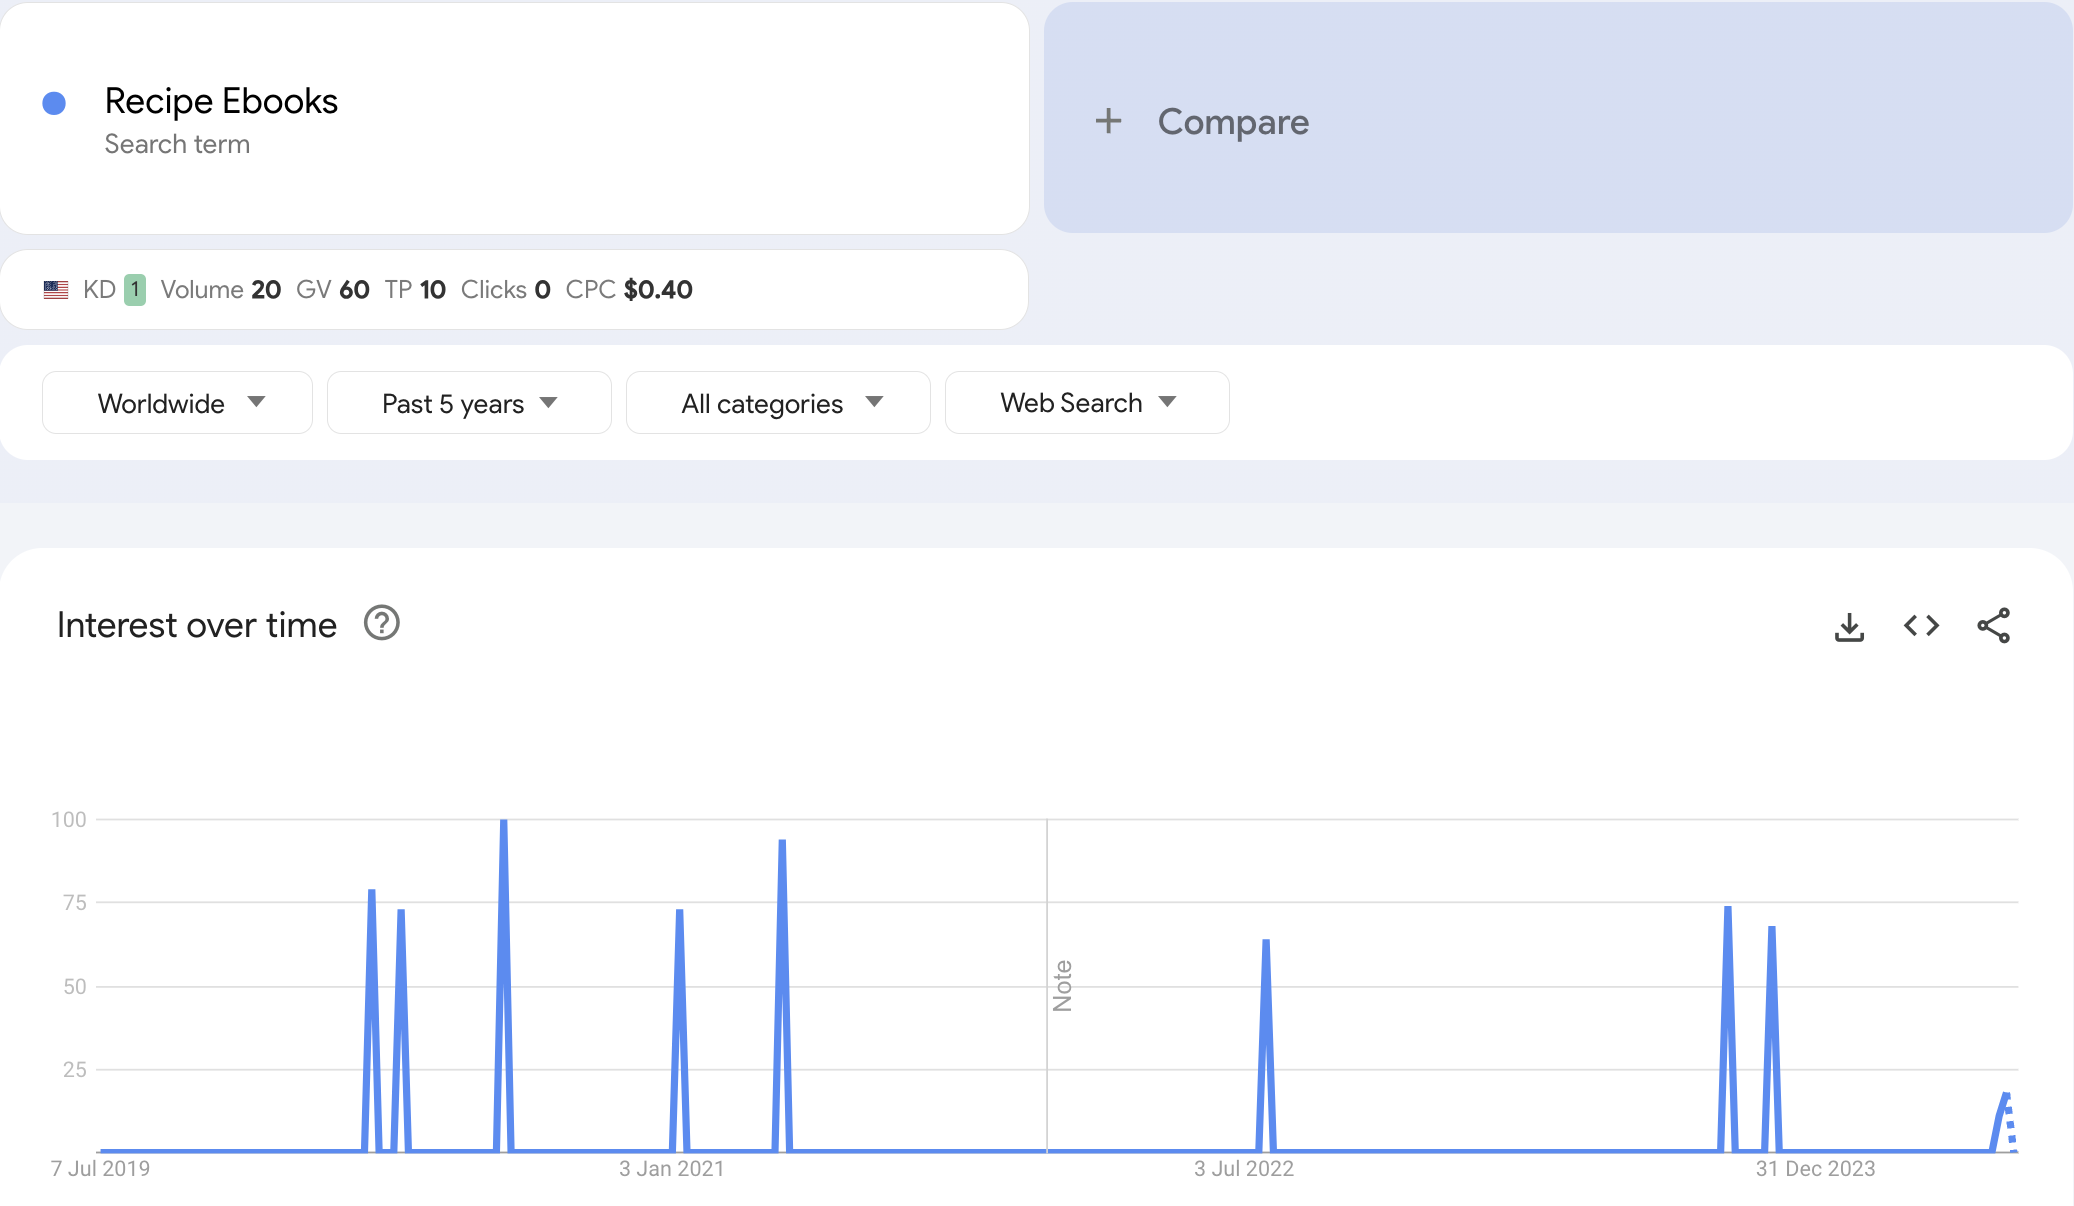The width and height of the screenshot is (2074, 1206).
Task: Click the Compare button
Action: [x=1232, y=122]
